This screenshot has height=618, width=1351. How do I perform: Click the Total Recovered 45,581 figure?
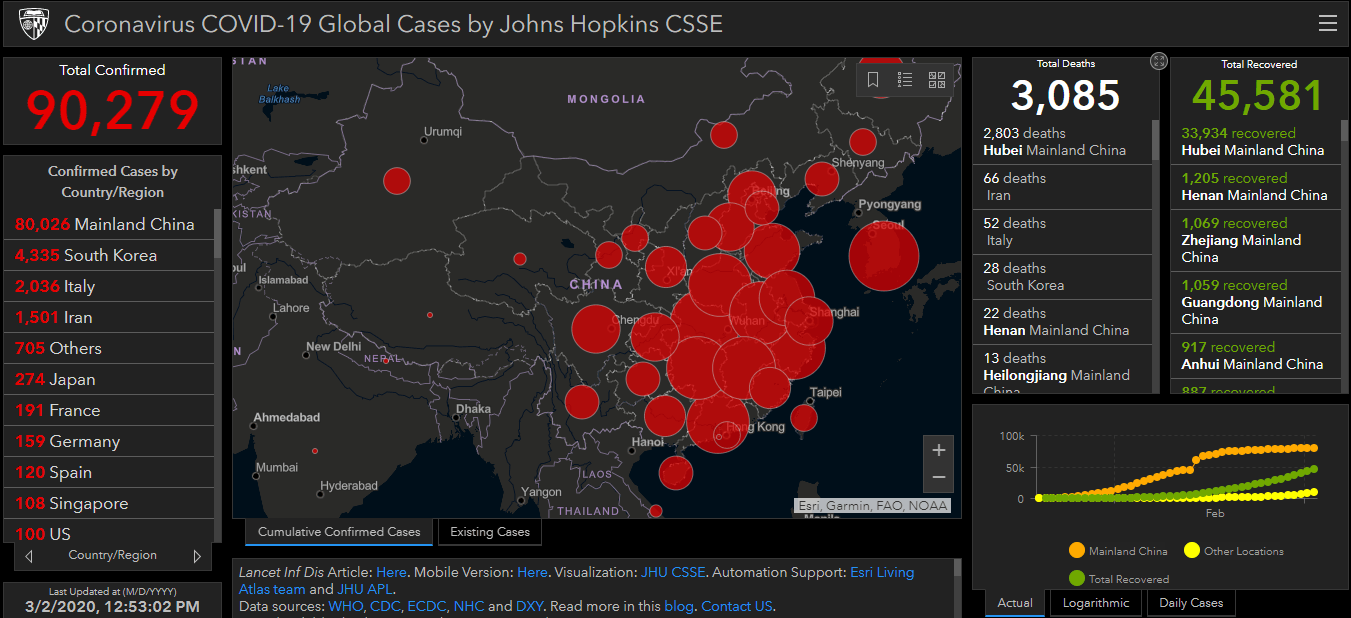point(1257,95)
